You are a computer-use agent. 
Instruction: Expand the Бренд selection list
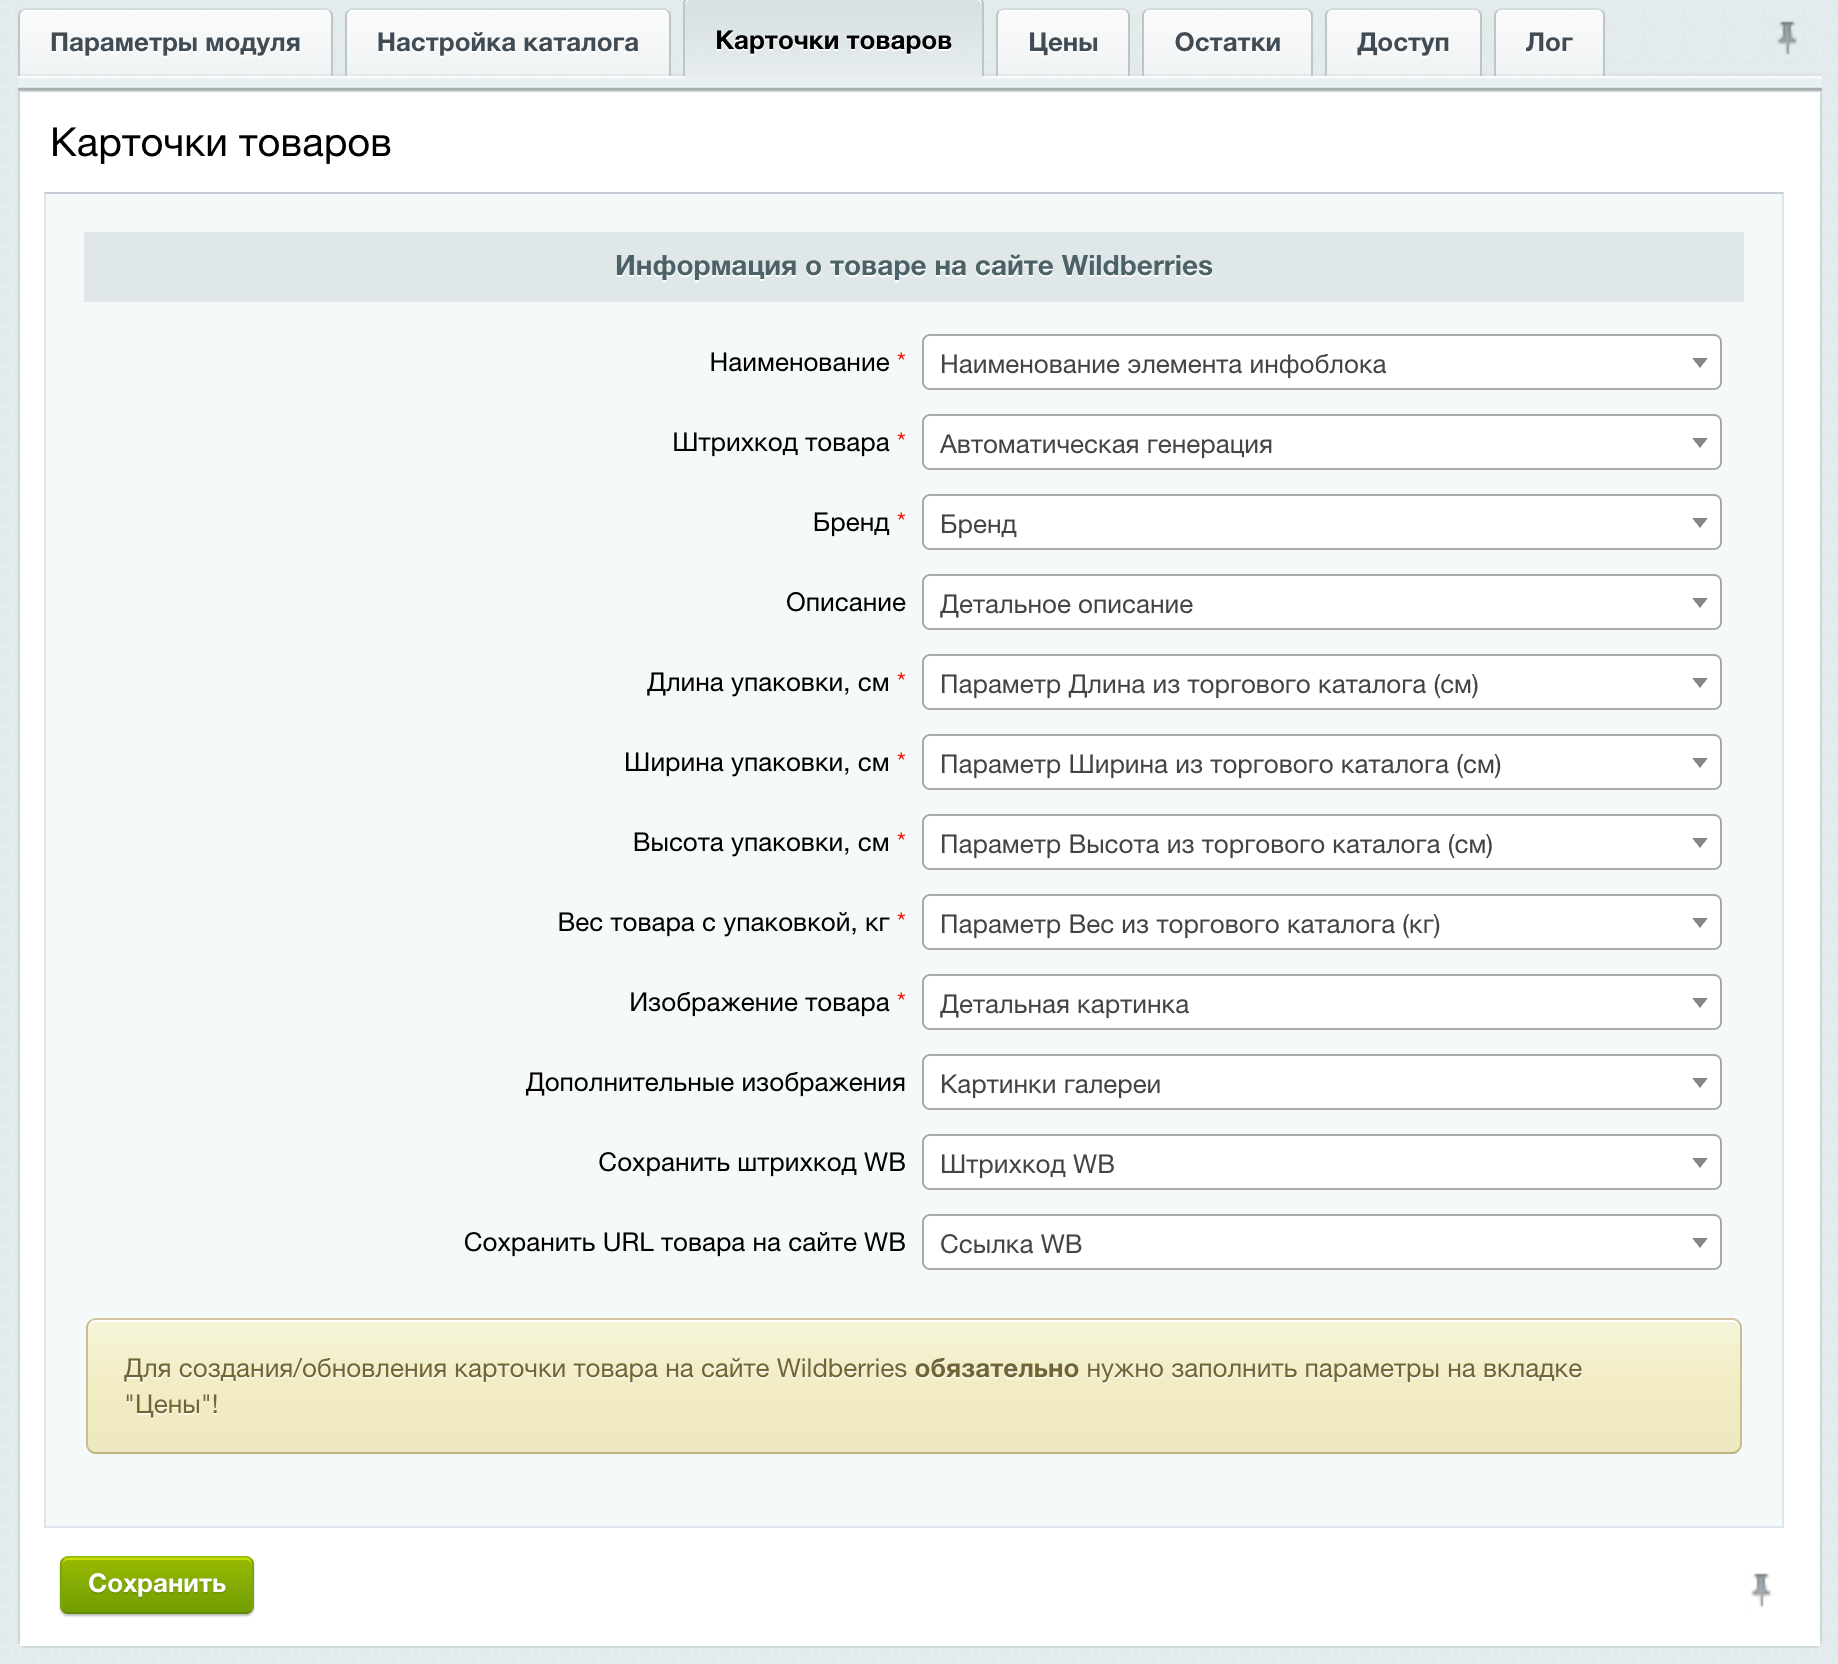pyautogui.click(x=1320, y=523)
